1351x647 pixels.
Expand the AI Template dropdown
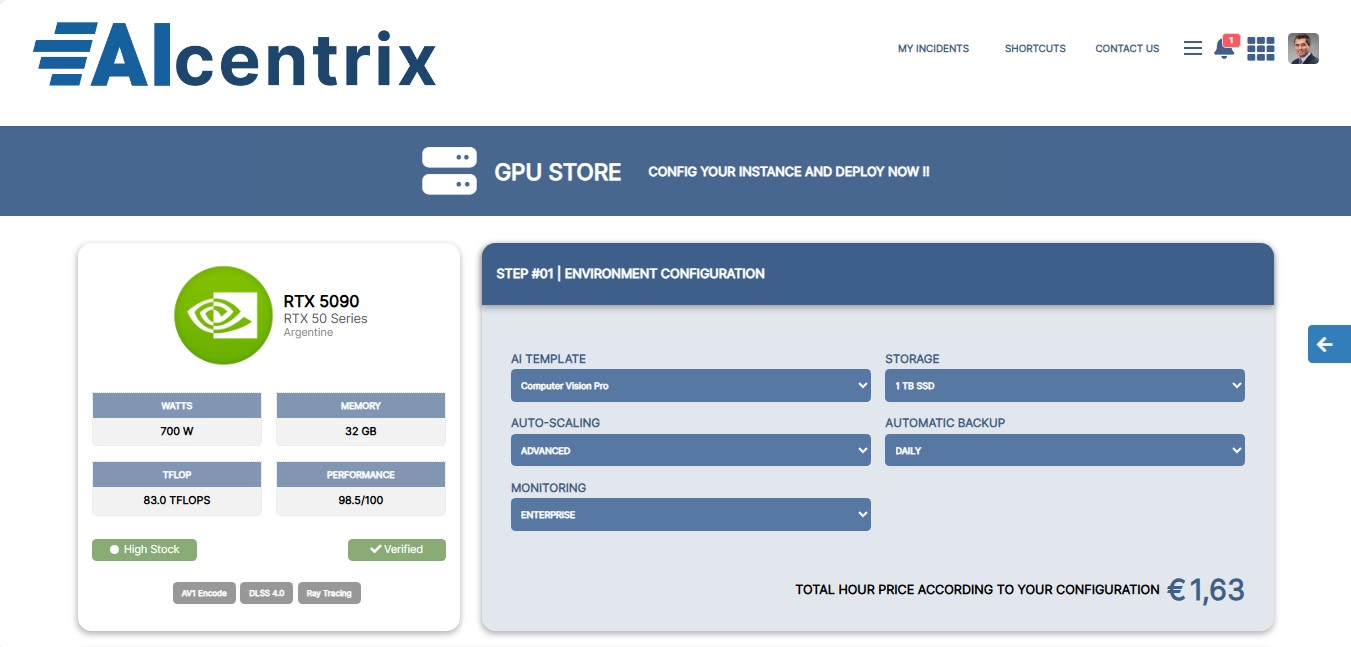pos(690,386)
